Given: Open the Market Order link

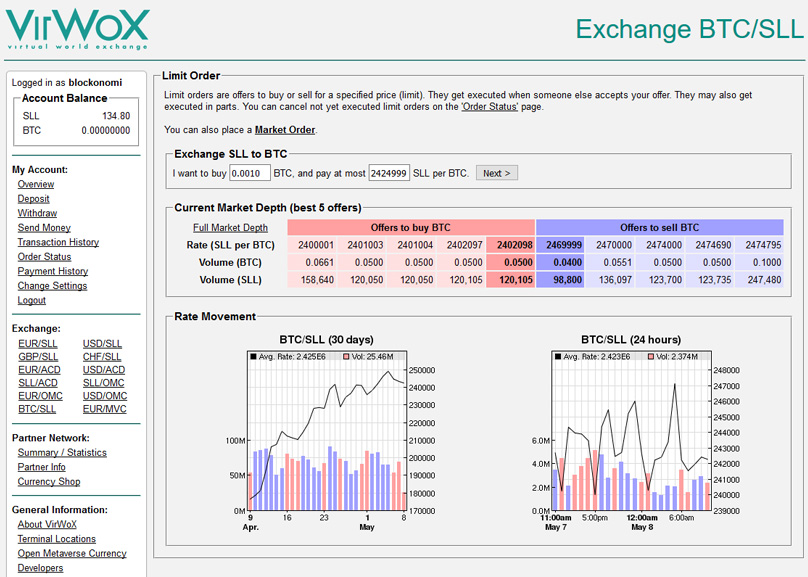Looking at the screenshot, I should coord(285,130).
